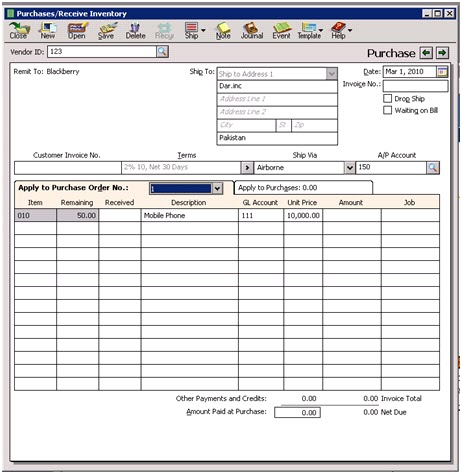This screenshot has width=462, height=474.
Task: Expand the Template dropdown arrow
Action: [321, 30]
